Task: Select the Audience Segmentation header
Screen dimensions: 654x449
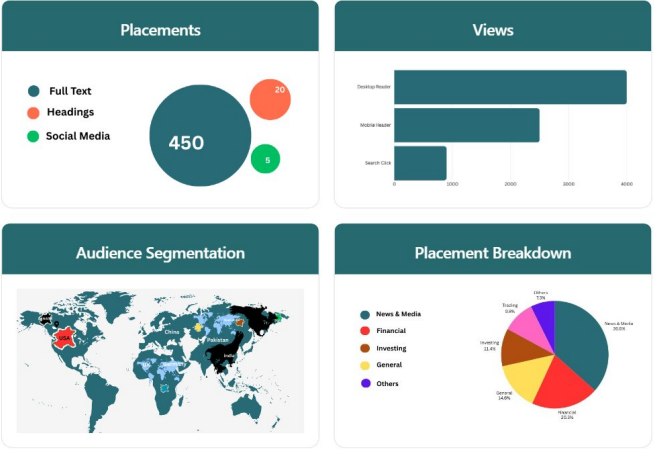Action: pos(160,253)
